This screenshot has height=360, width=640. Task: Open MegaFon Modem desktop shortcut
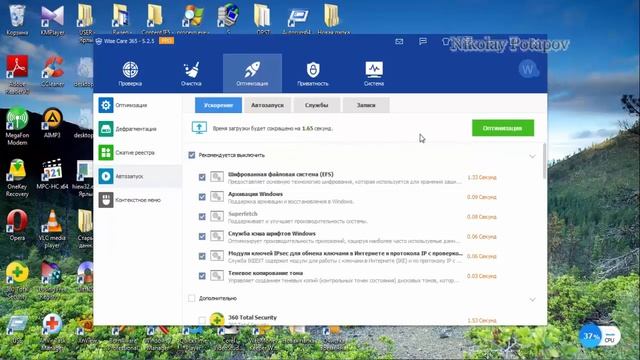pos(17,127)
